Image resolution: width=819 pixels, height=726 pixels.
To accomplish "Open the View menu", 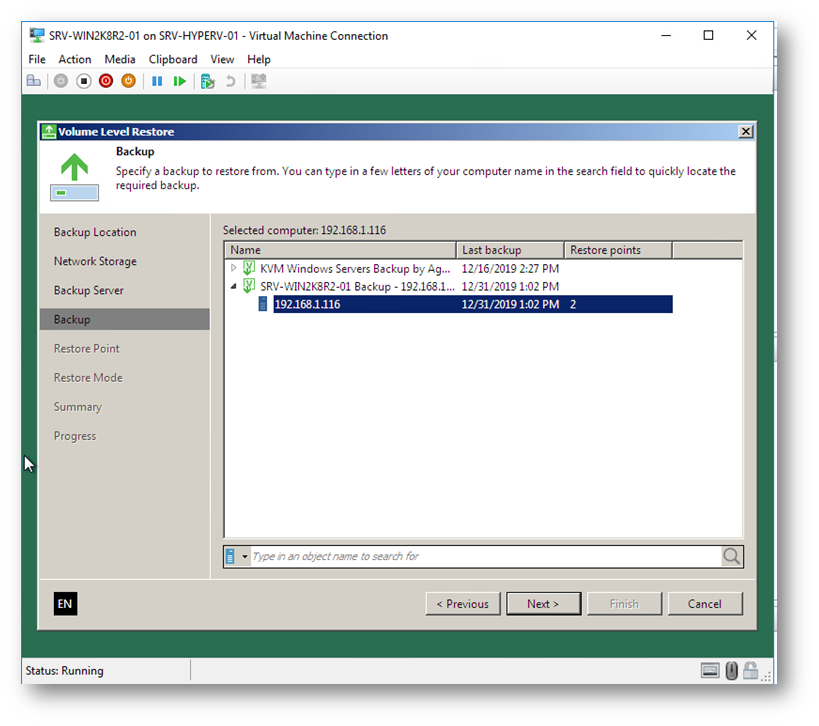I will 222,59.
